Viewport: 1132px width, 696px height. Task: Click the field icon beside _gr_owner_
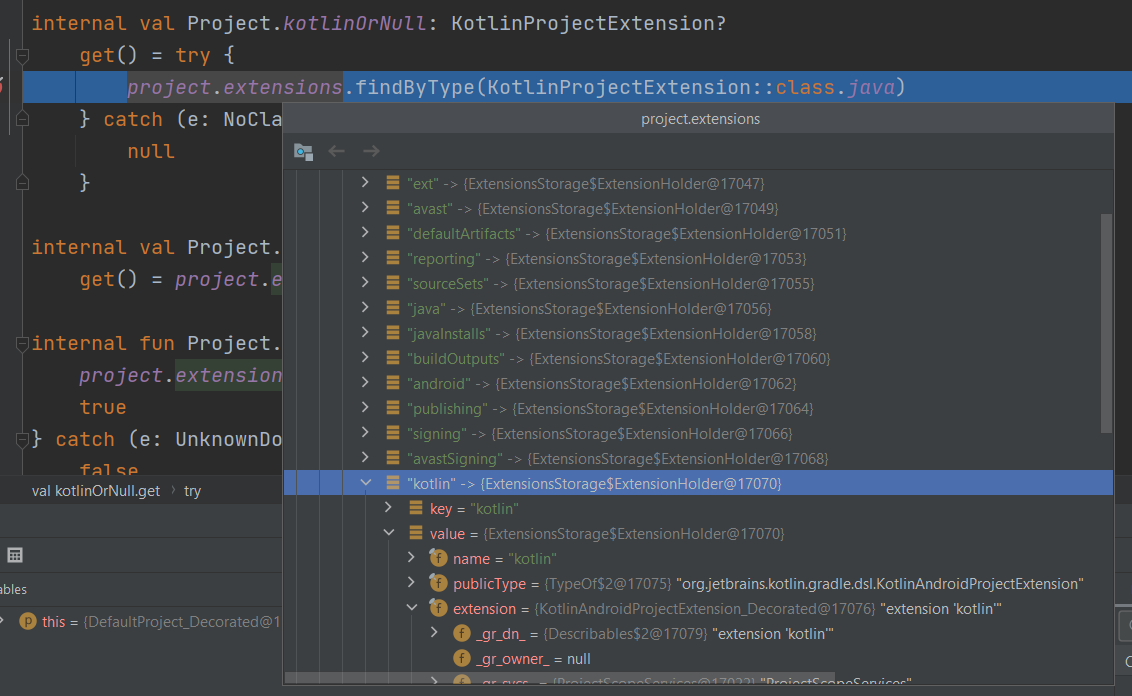coord(461,658)
